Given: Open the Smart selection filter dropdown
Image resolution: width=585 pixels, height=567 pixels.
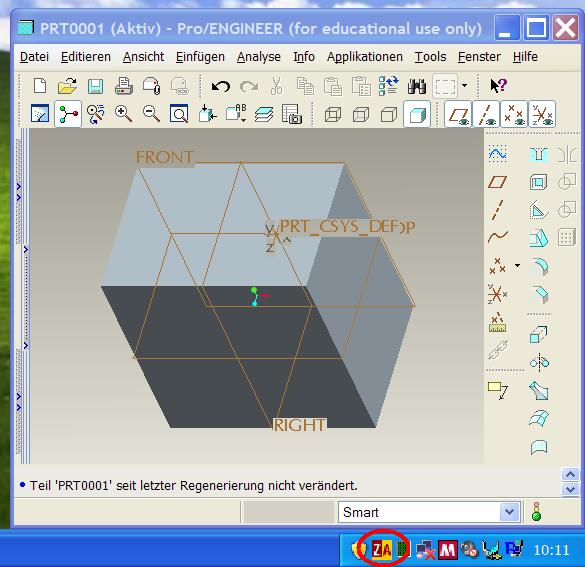Looking at the screenshot, I should (509, 512).
